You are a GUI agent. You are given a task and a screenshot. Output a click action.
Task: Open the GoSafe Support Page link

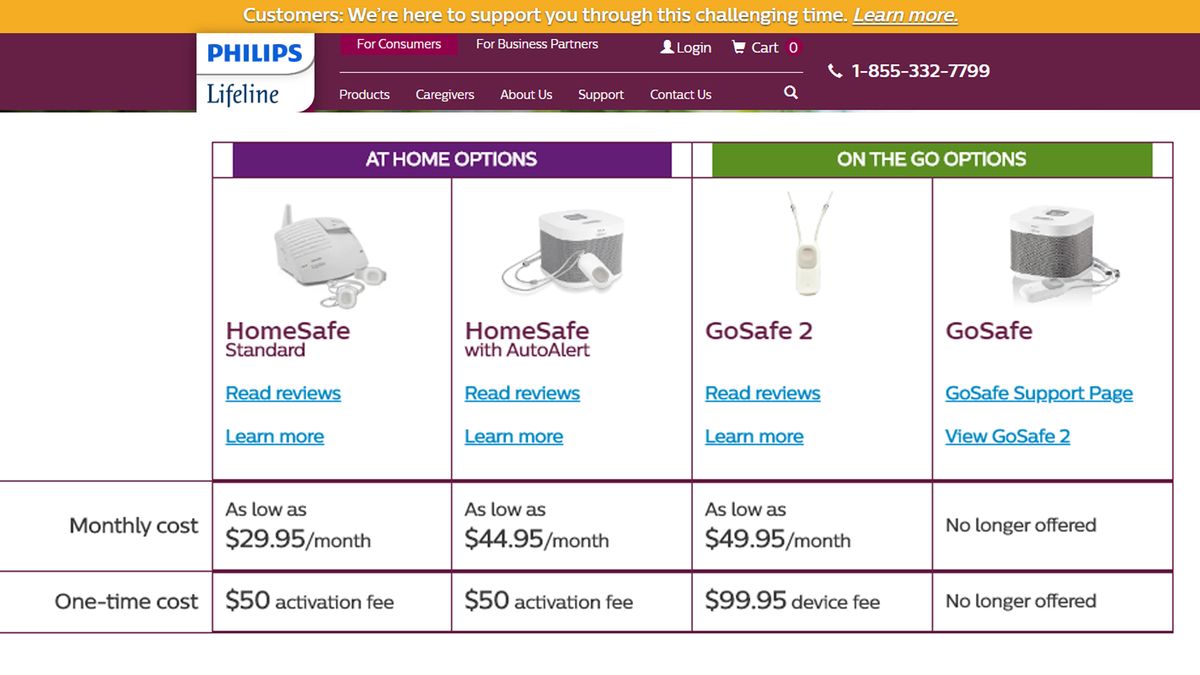point(1039,393)
